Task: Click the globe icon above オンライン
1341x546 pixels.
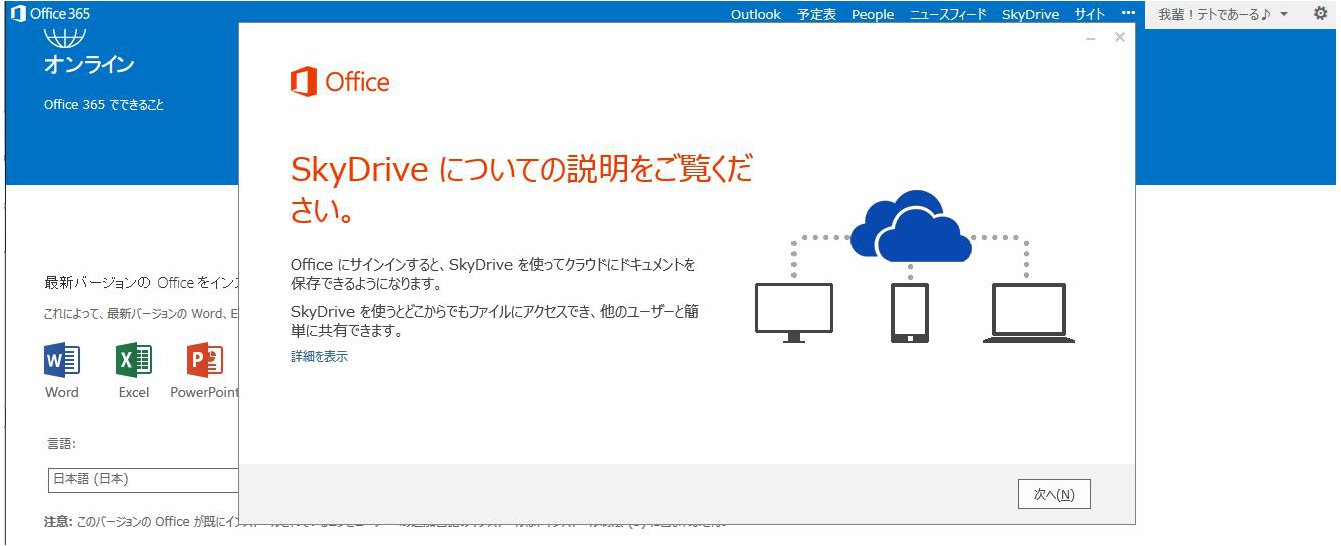Action: [65, 40]
